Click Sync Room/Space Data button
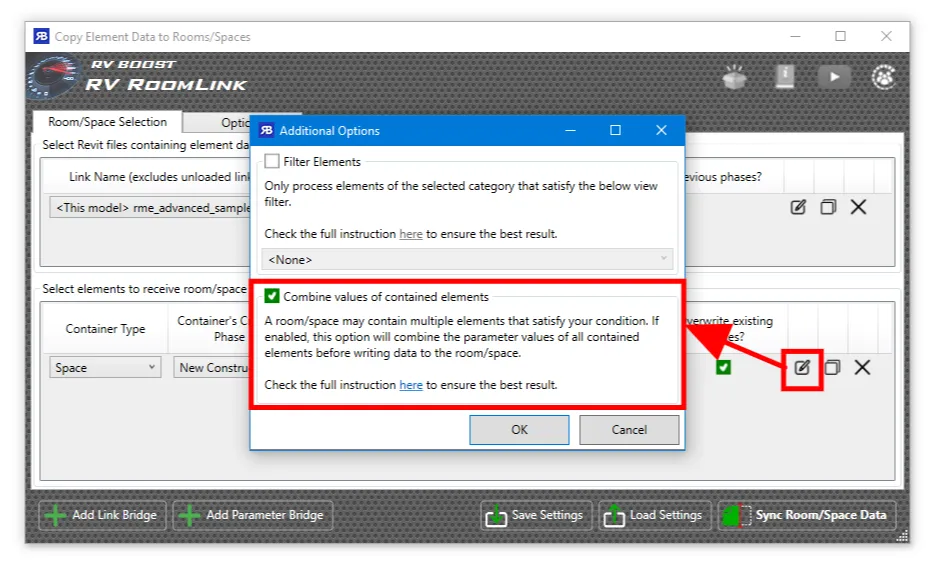This screenshot has height=571, width=935. [x=806, y=515]
